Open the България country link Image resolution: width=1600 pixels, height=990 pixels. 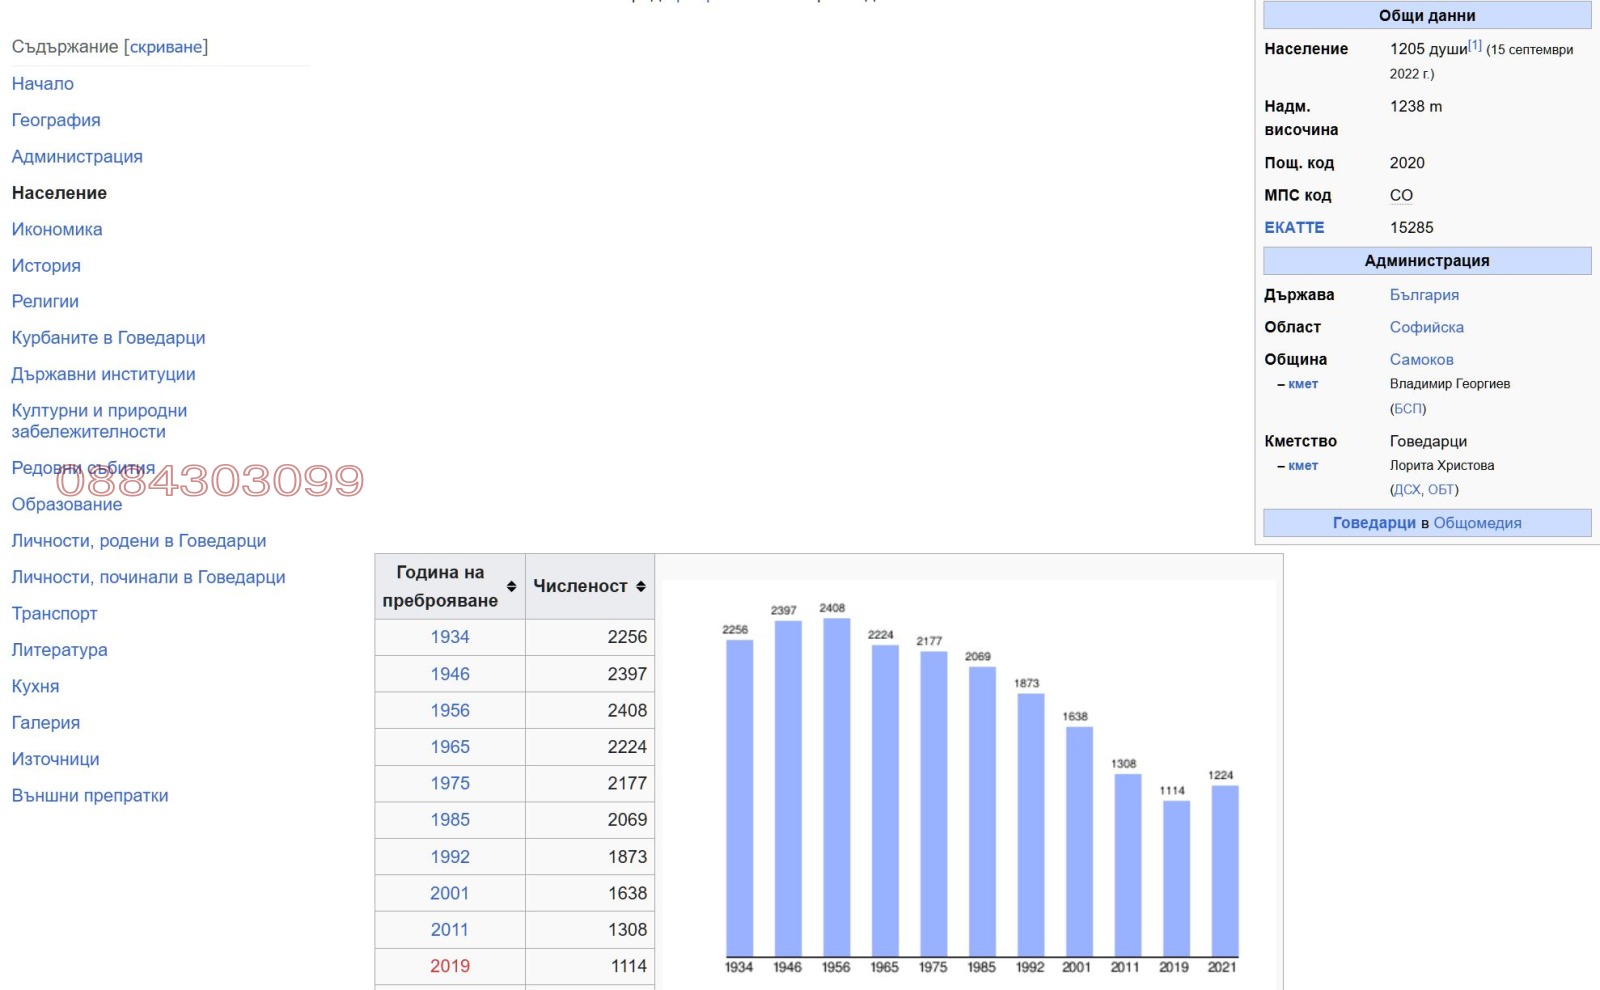click(1424, 295)
